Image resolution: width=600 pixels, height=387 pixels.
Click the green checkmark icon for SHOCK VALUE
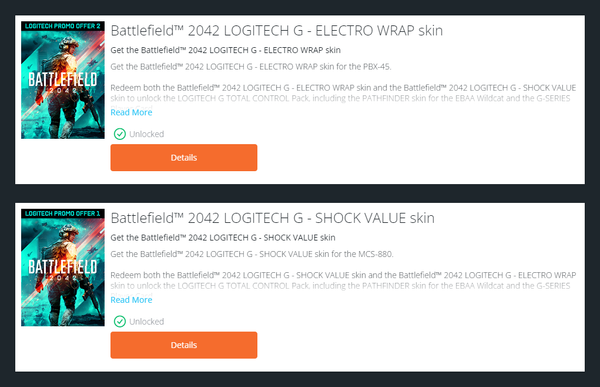(120, 322)
